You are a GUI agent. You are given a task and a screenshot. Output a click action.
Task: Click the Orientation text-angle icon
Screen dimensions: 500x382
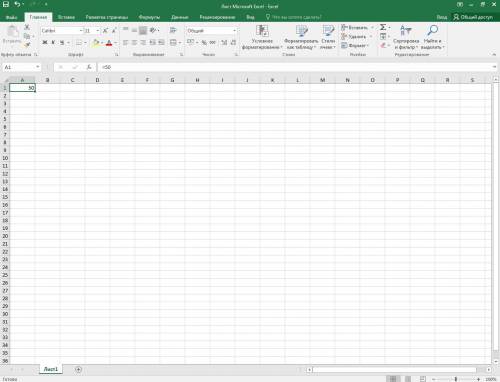153,31
